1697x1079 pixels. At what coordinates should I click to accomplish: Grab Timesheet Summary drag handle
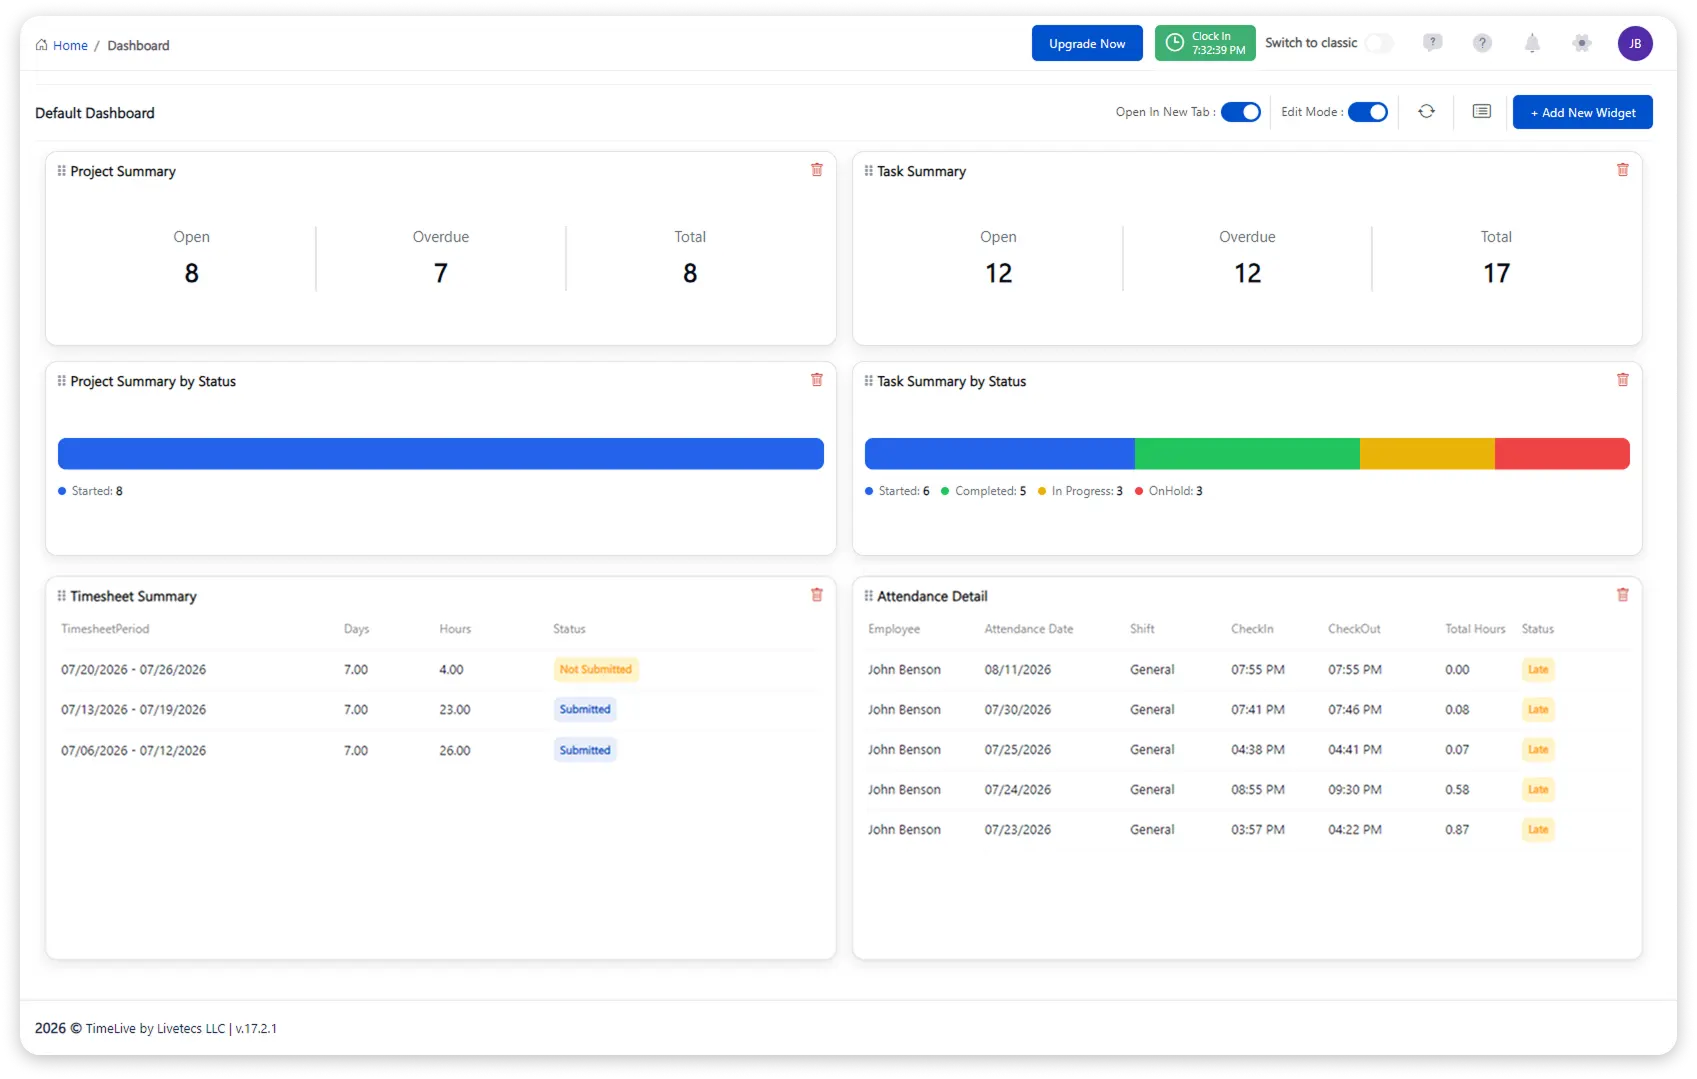point(62,596)
